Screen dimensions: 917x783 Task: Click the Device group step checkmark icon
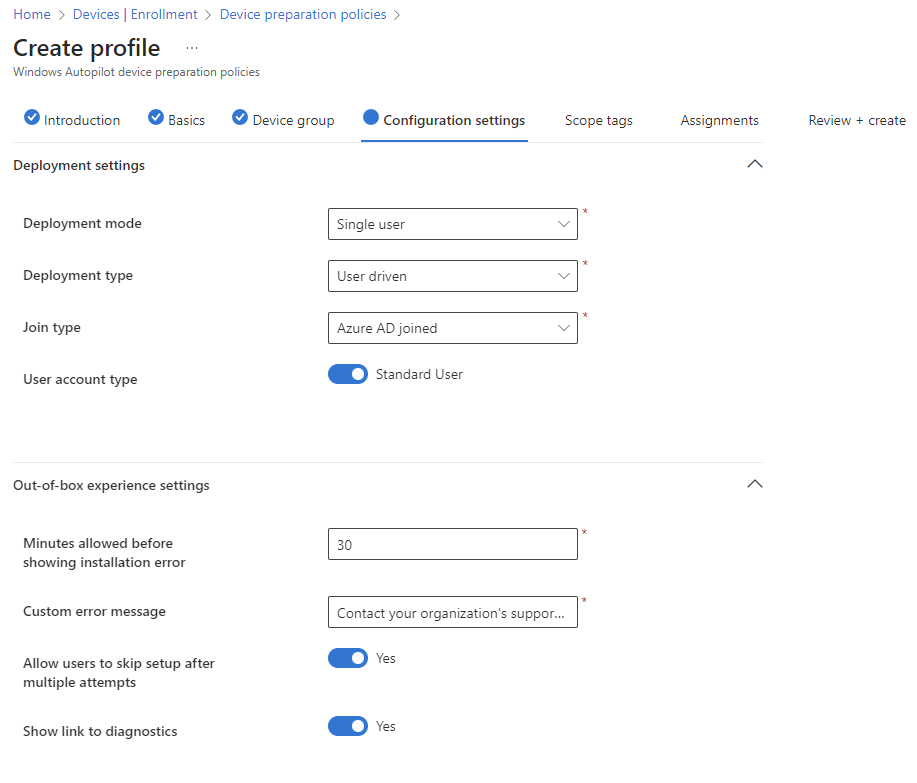(x=240, y=117)
